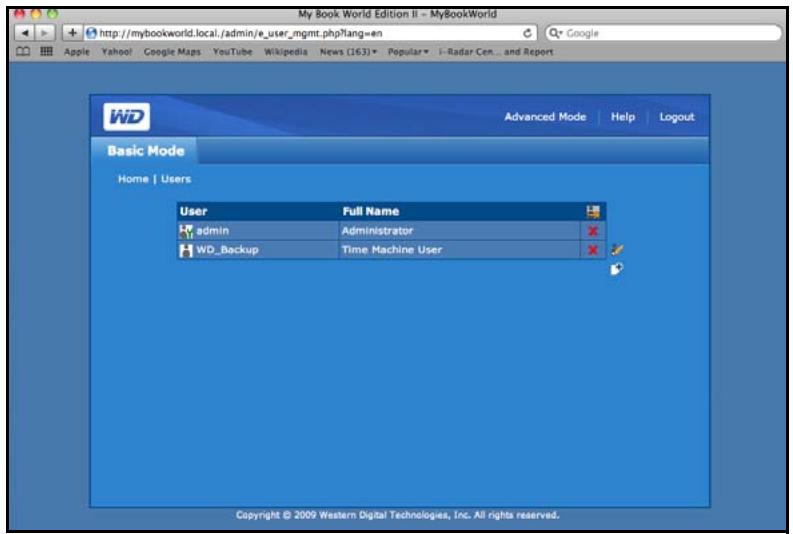Select the admin user name
Image resolution: width=793 pixels, height=534 pixels.
(212, 231)
